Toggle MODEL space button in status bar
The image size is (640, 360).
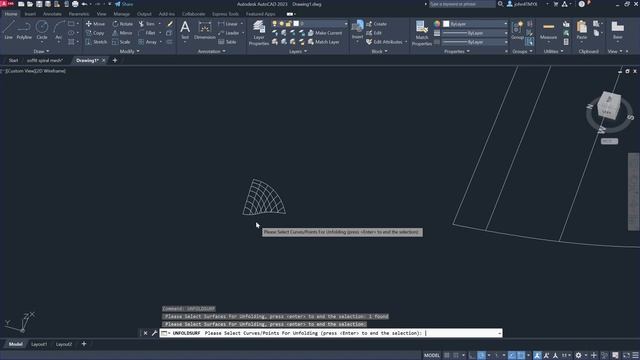[x=431, y=356]
